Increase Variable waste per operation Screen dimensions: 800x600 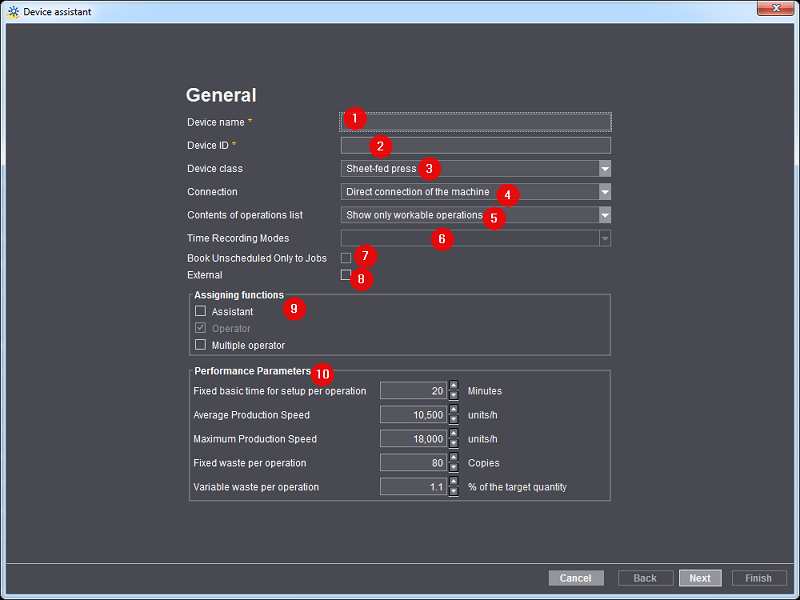tap(455, 483)
